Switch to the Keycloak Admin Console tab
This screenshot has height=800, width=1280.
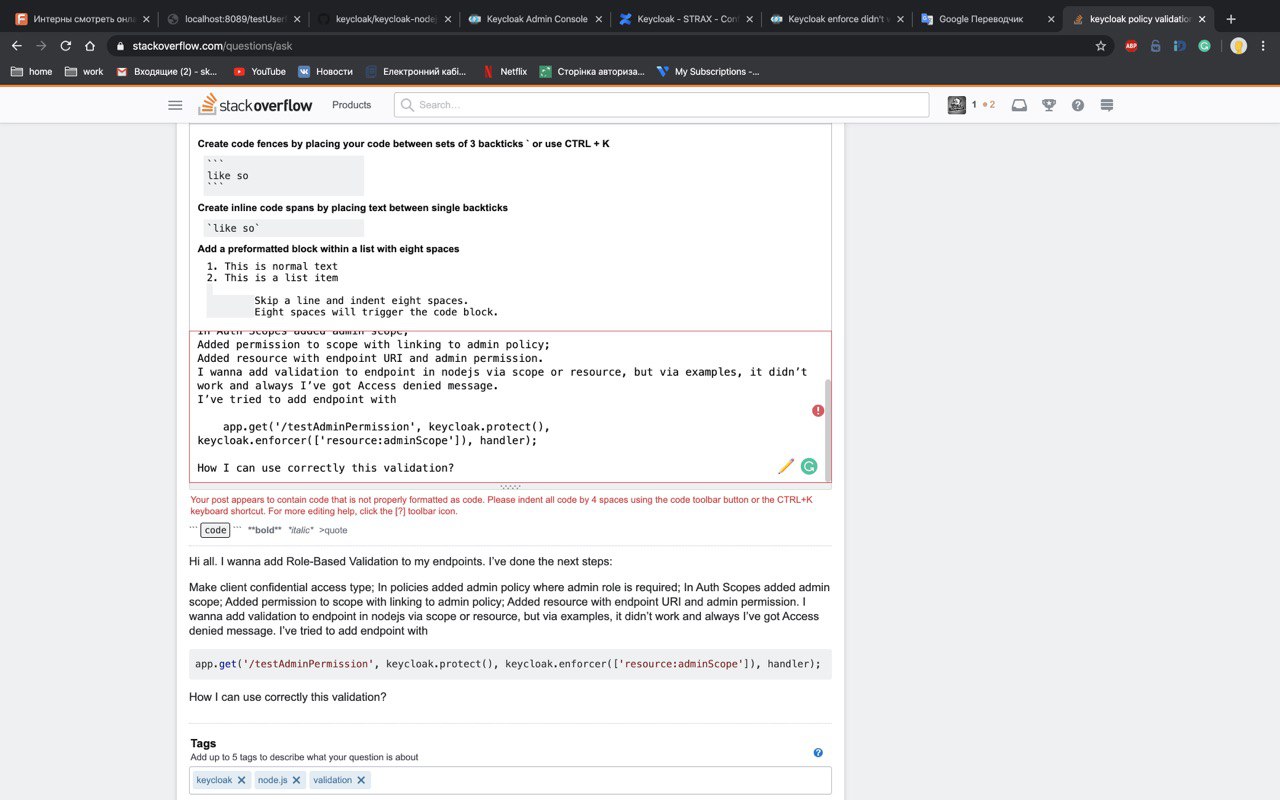click(536, 19)
